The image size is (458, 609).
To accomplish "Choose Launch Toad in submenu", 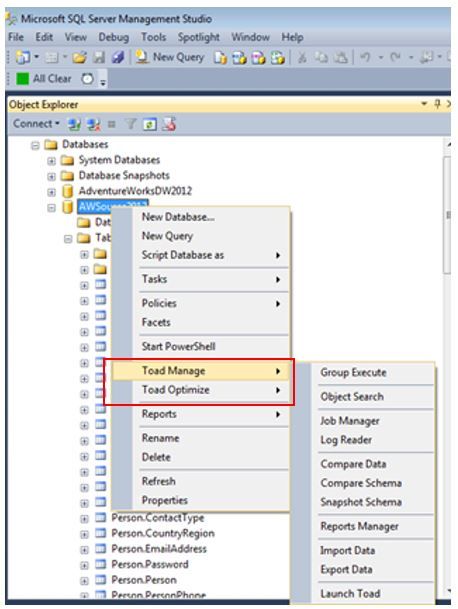I will tap(363, 593).
